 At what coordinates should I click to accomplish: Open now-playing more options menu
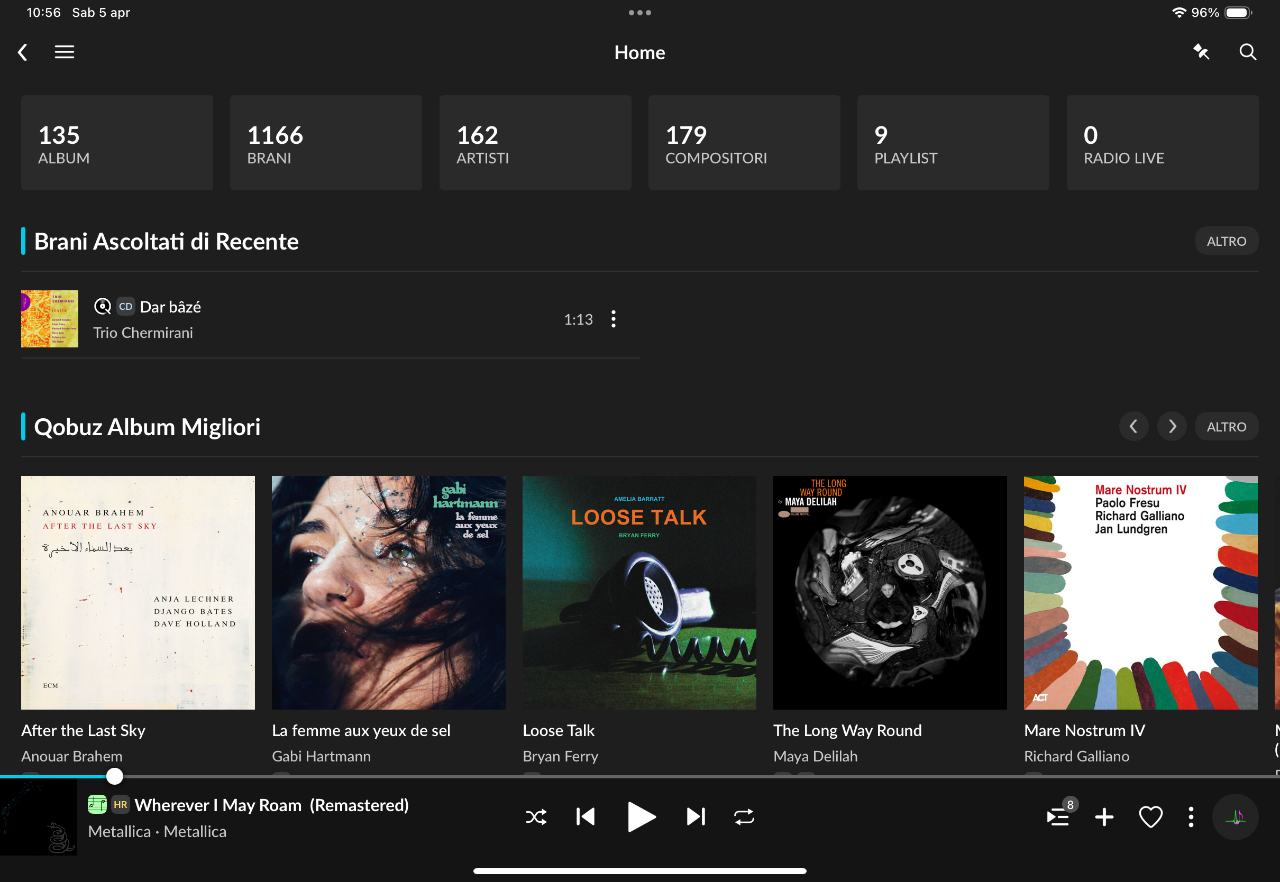pos(1190,817)
